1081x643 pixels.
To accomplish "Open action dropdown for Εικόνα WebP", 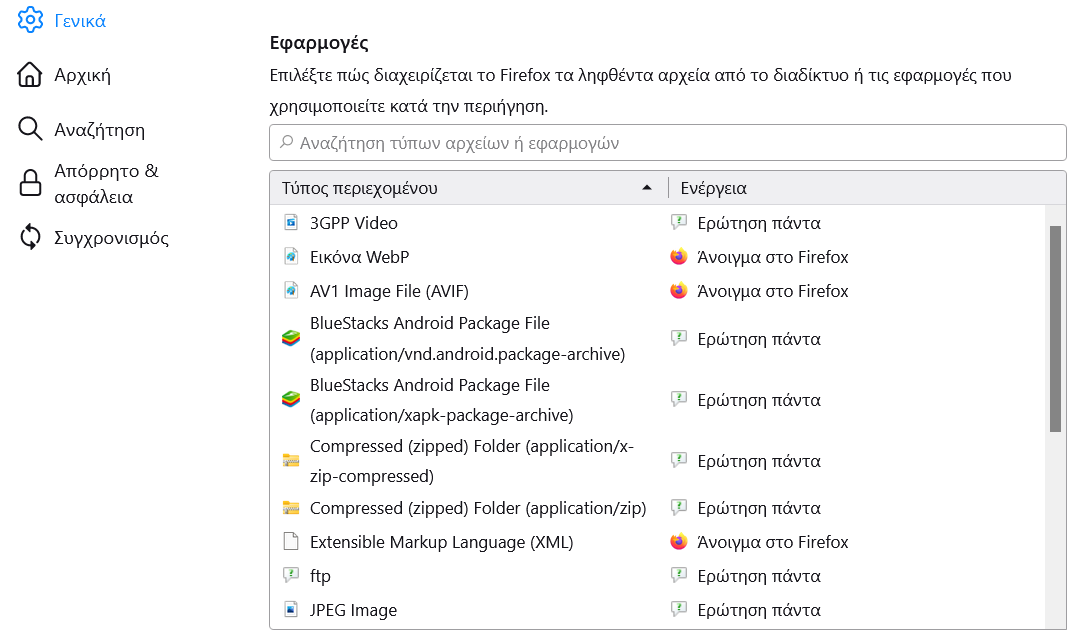I will [x=855, y=257].
